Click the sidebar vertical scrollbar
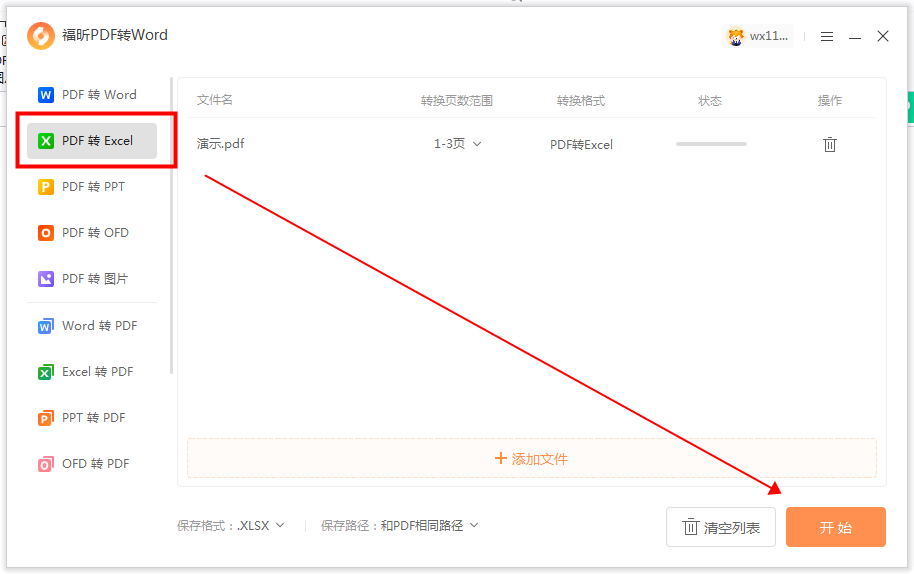The image size is (914, 574). [x=171, y=225]
